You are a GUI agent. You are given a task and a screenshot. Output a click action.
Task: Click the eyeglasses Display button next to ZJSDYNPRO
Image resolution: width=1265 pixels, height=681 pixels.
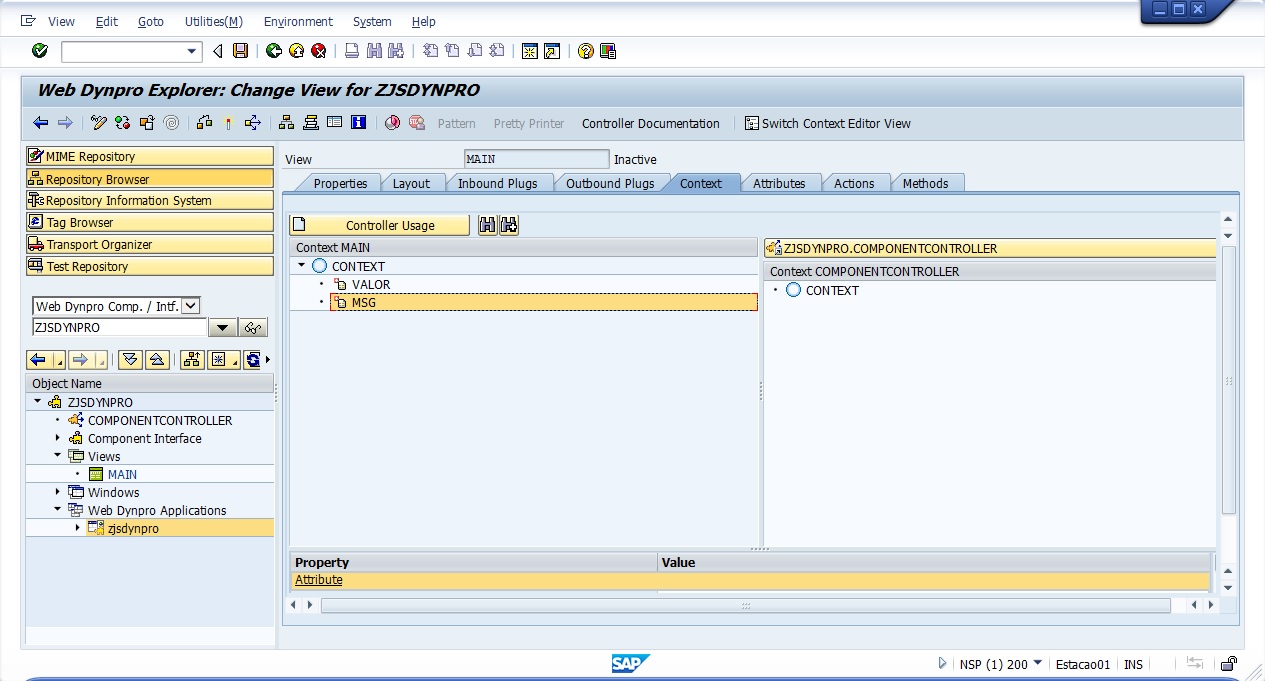point(254,328)
